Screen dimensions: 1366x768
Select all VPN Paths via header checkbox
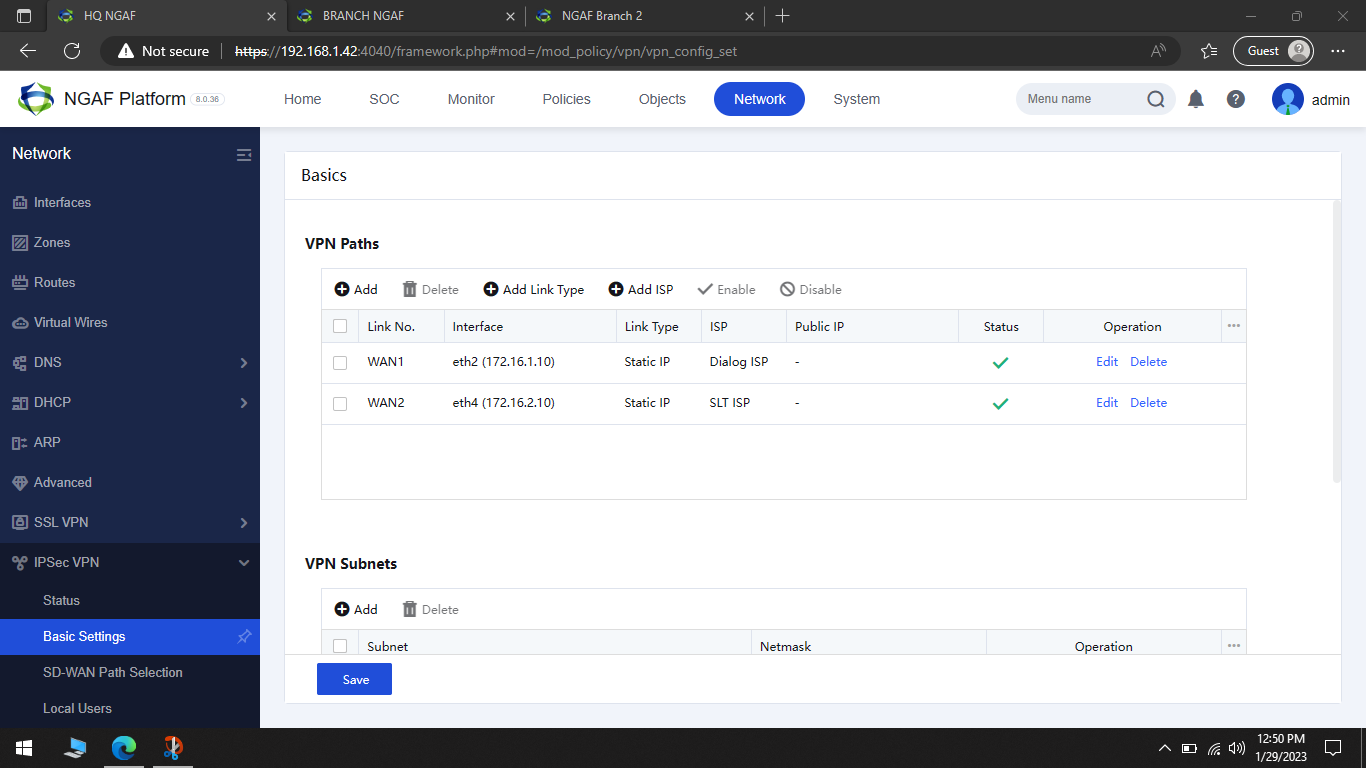(x=340, y=325)
